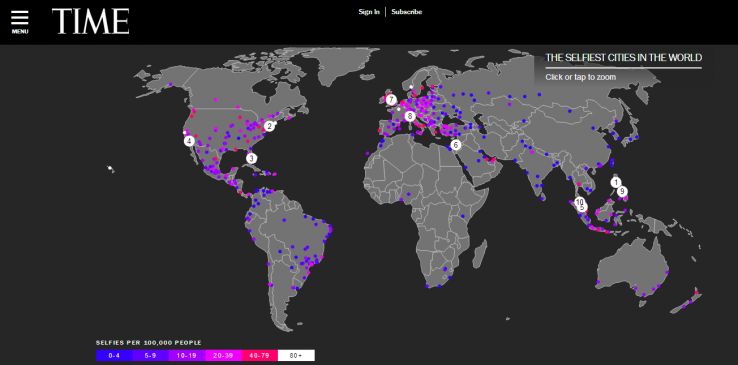Select map marker number 8

tap(410, 116)
